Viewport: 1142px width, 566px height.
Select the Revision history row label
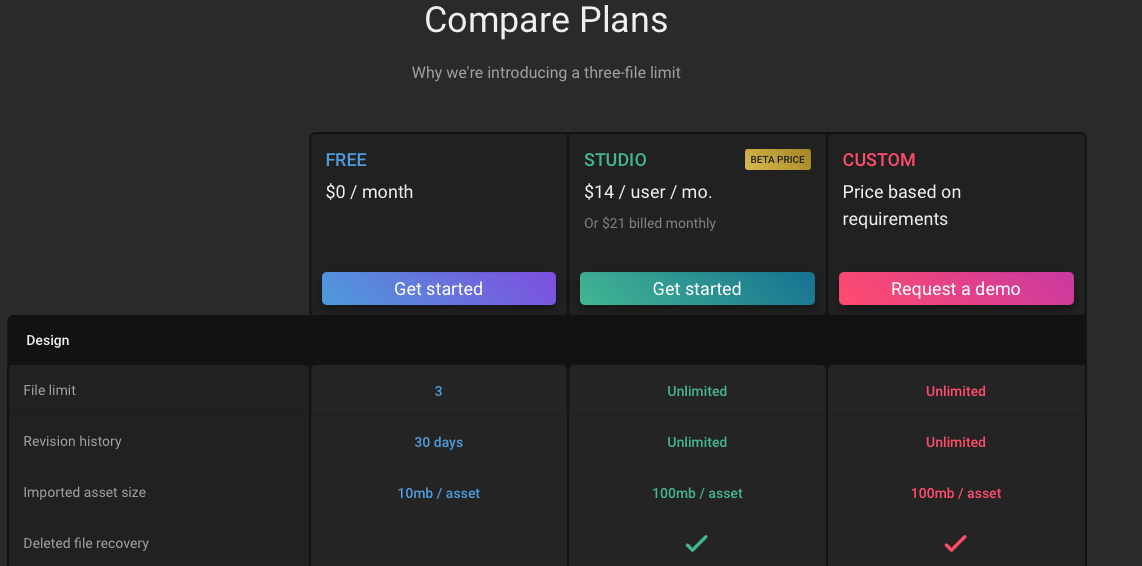tap(72, 441)
